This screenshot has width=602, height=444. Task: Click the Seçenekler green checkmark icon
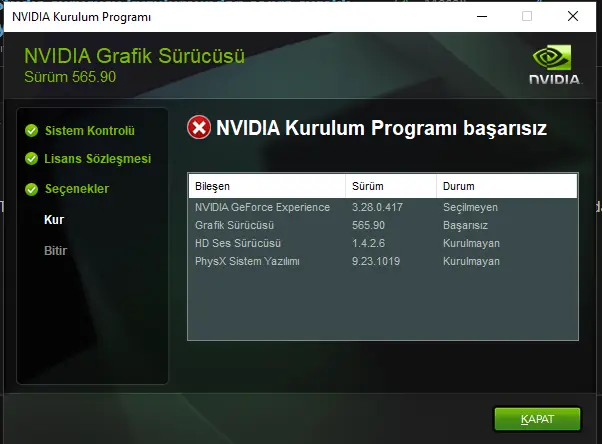pyautogui.click(x=31, y=189)
